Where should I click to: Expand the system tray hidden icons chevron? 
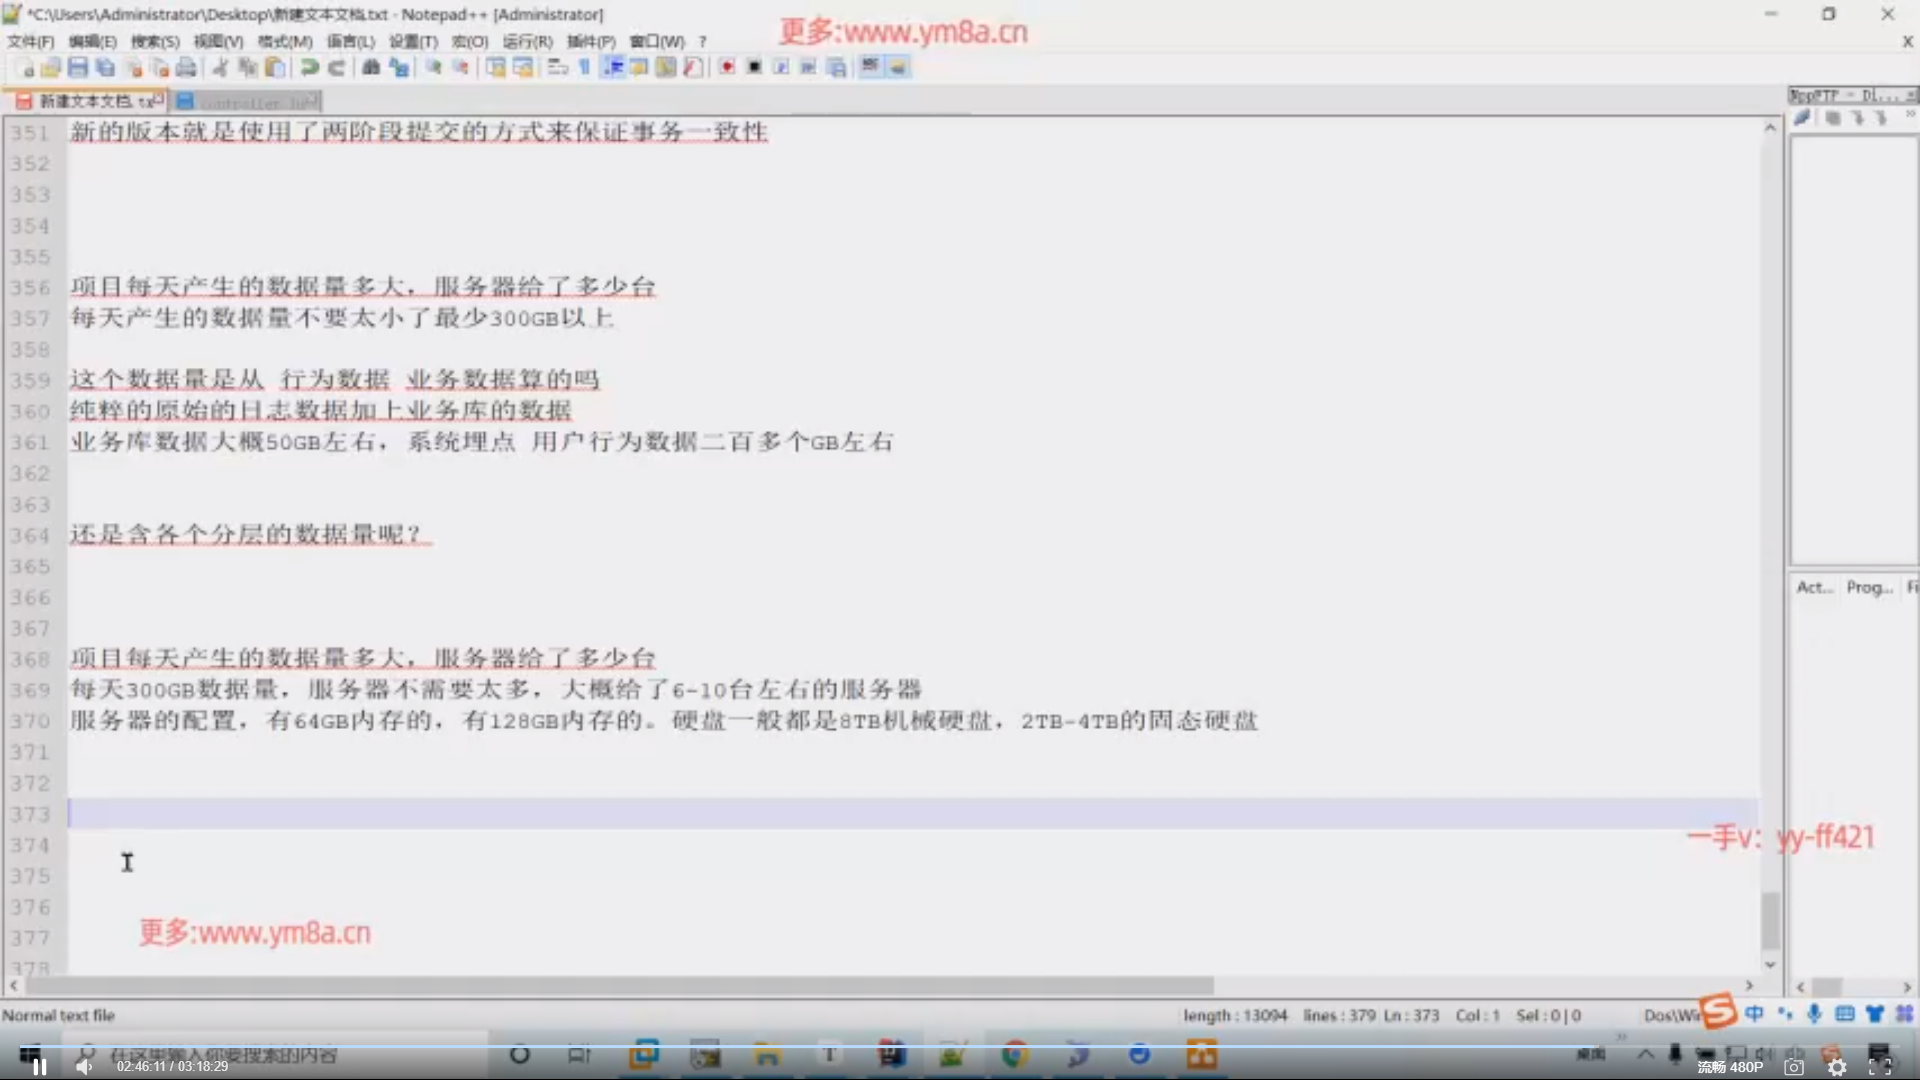click(x=1645, y=1053)
